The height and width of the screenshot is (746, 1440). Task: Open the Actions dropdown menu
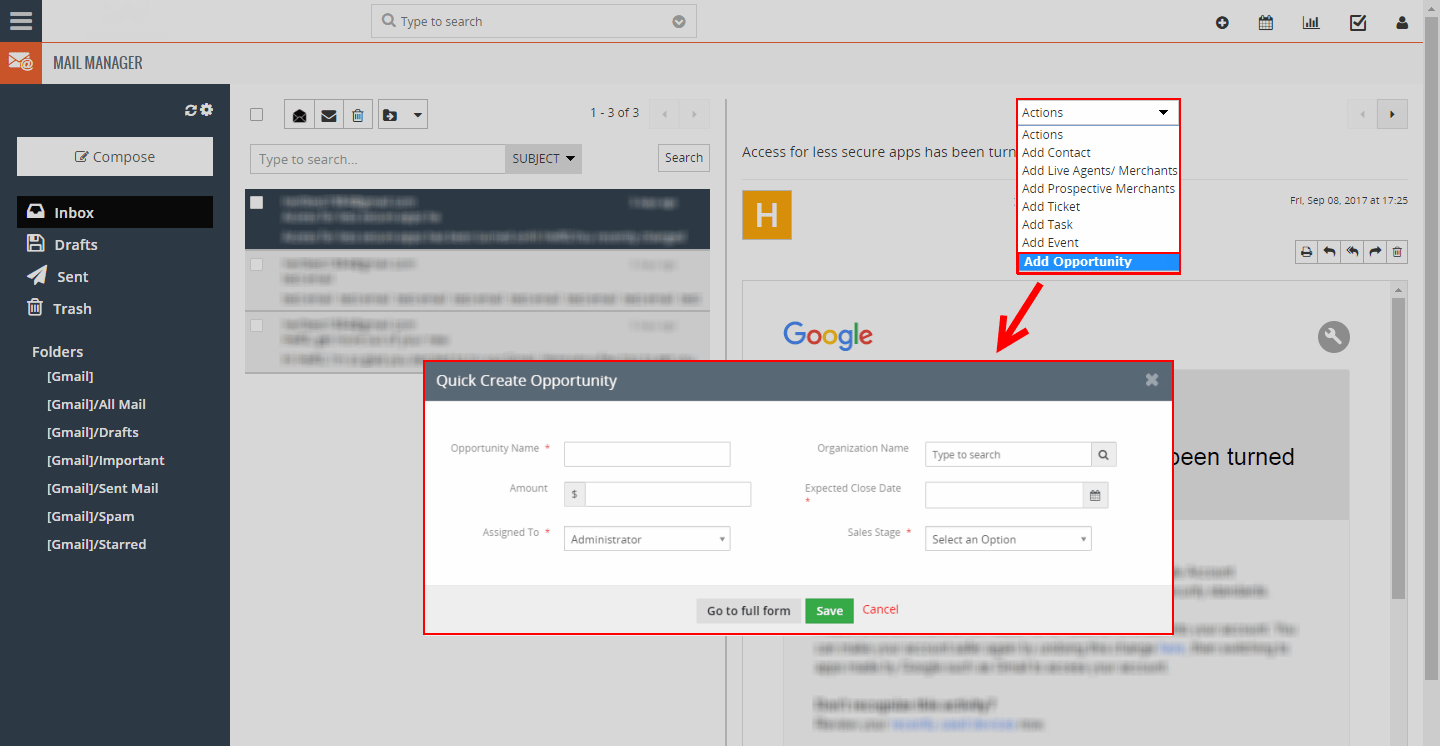click(1097, 112)
